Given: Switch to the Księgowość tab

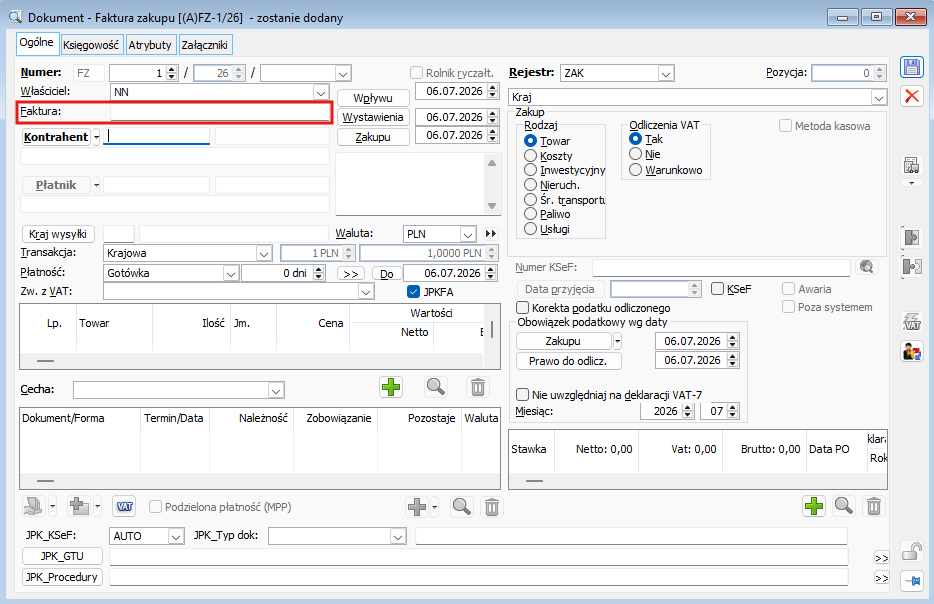Looking at the screenshot, I should [91, 45].
